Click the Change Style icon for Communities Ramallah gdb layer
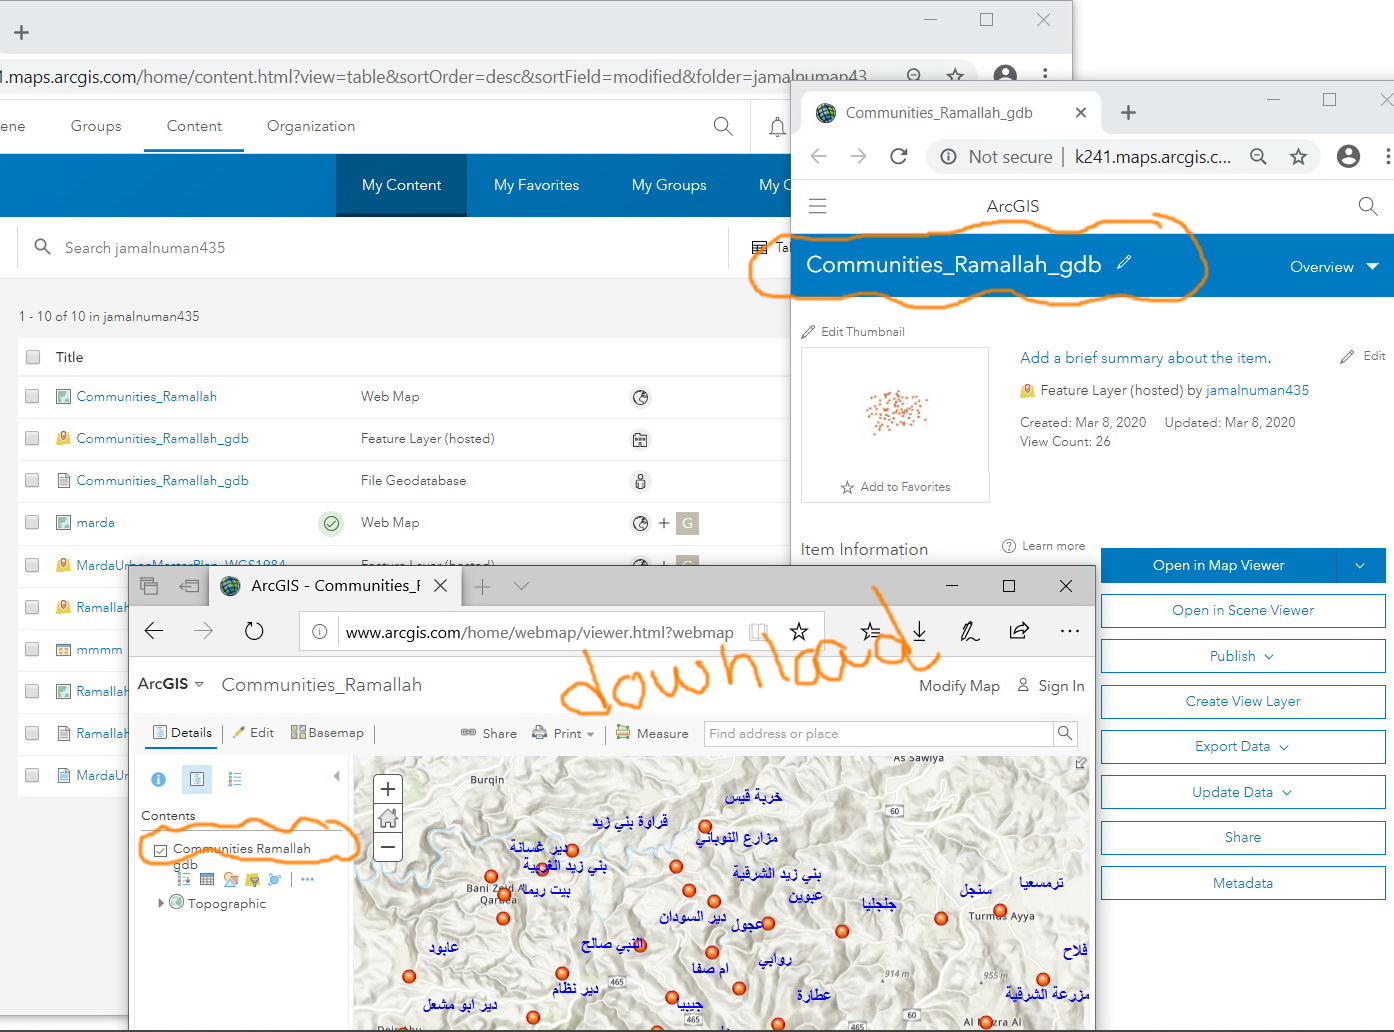This screenshot has width=1394, height=1032. 230,880
